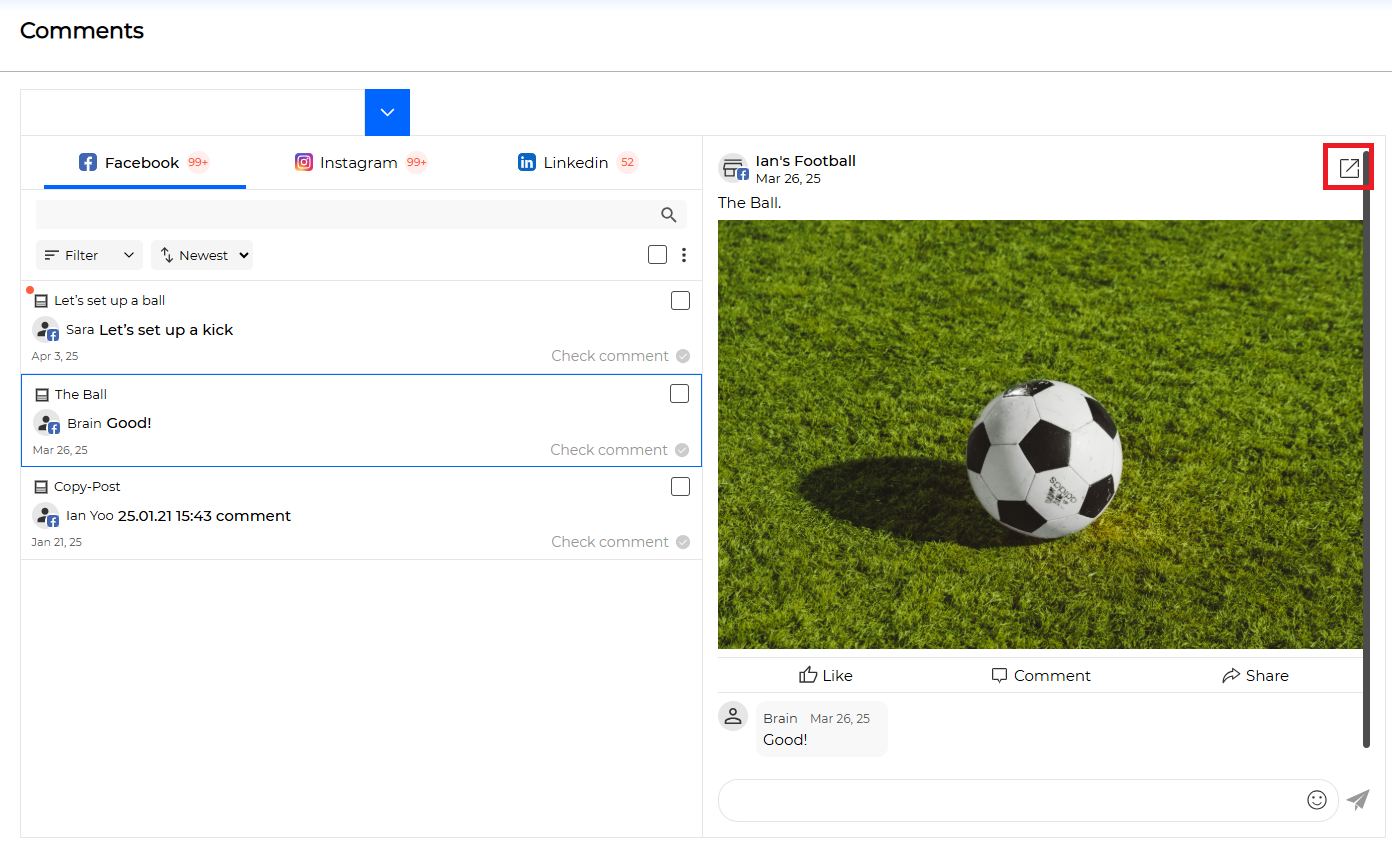Tick checkbox for Let's set up a ball
The width and height of the screenshot is (1392, 856).
point(680,301)
